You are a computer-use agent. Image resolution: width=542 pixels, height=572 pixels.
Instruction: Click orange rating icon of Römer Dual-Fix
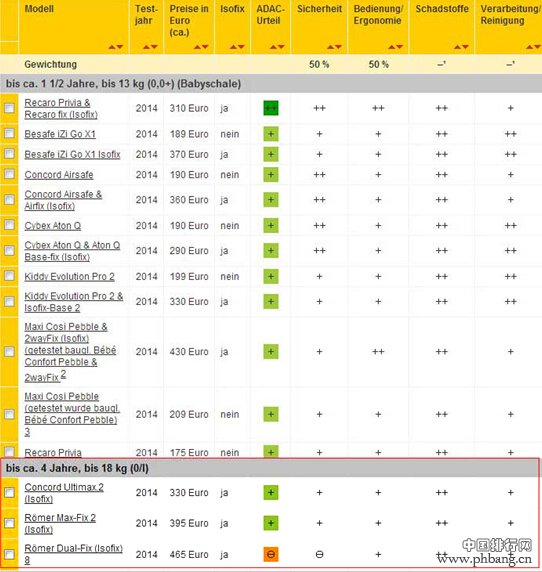[x=271, y=554]
